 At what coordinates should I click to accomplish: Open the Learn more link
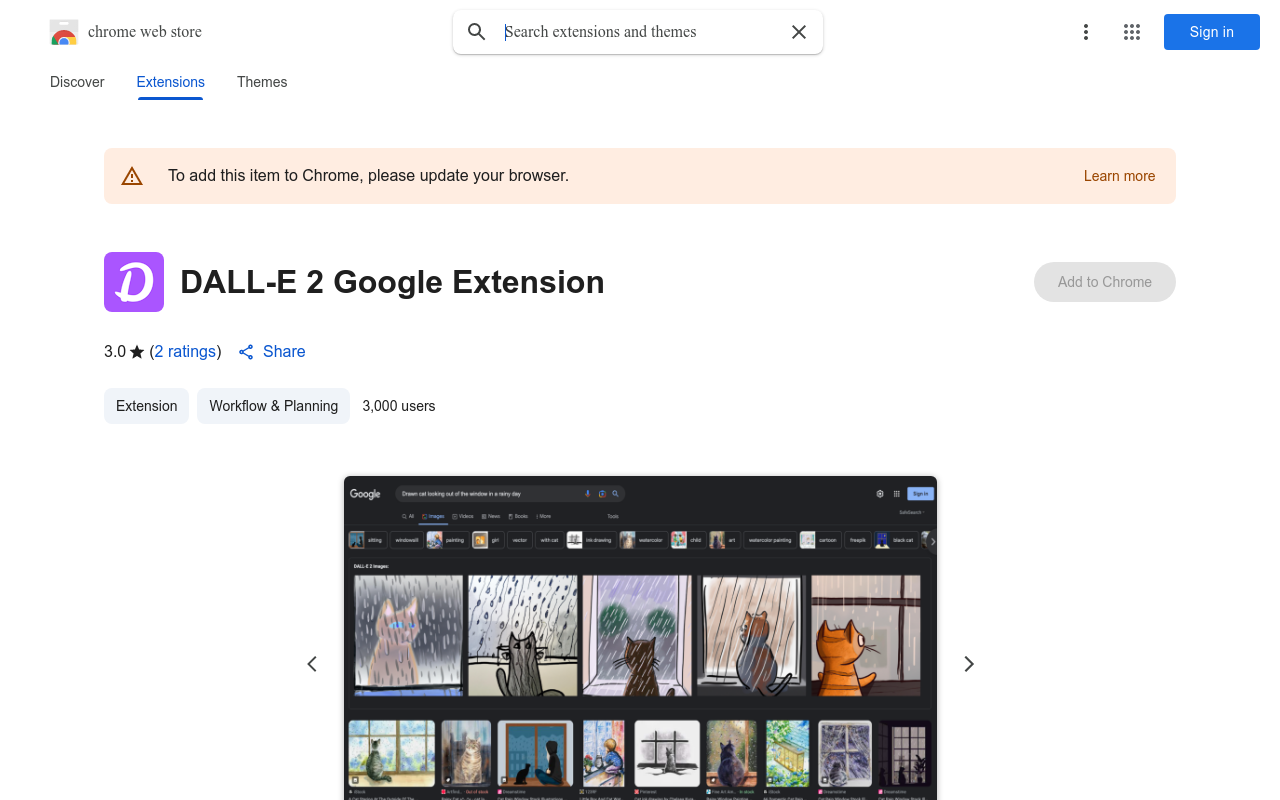[1119, 176]
